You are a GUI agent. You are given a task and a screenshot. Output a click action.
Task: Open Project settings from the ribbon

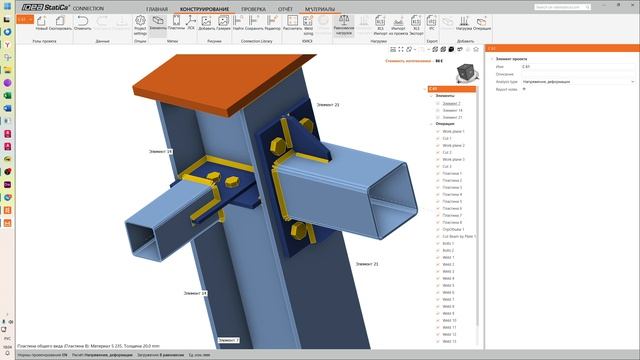tap(140, 25)
